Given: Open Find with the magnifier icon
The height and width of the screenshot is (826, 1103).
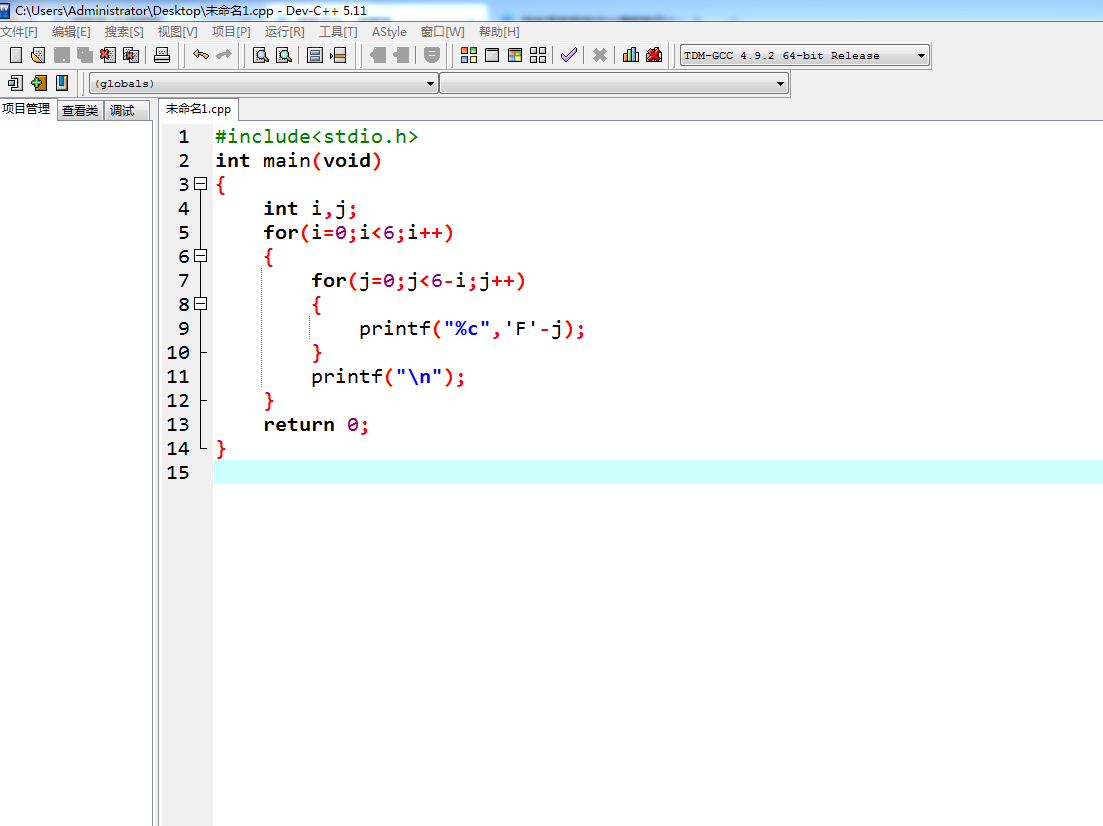Looking at the screenshot, I should tap(261, 55).
